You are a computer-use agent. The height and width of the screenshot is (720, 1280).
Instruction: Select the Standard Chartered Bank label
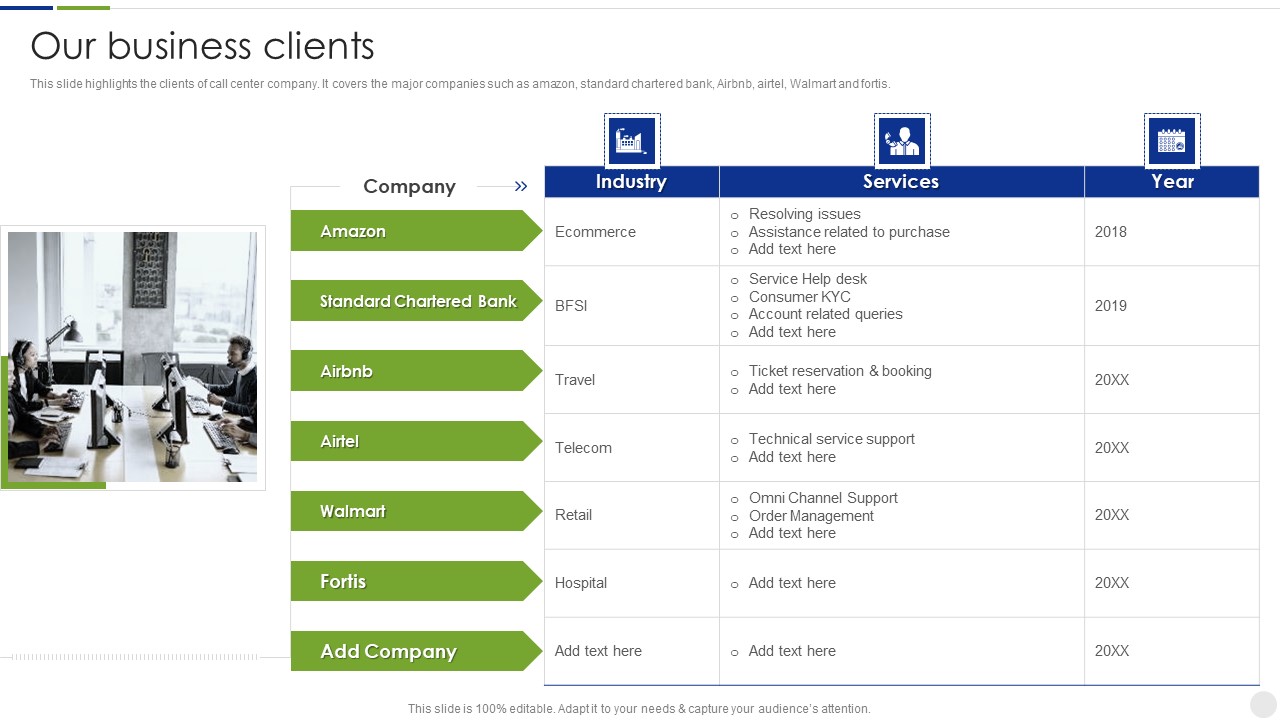click(416, 301)
